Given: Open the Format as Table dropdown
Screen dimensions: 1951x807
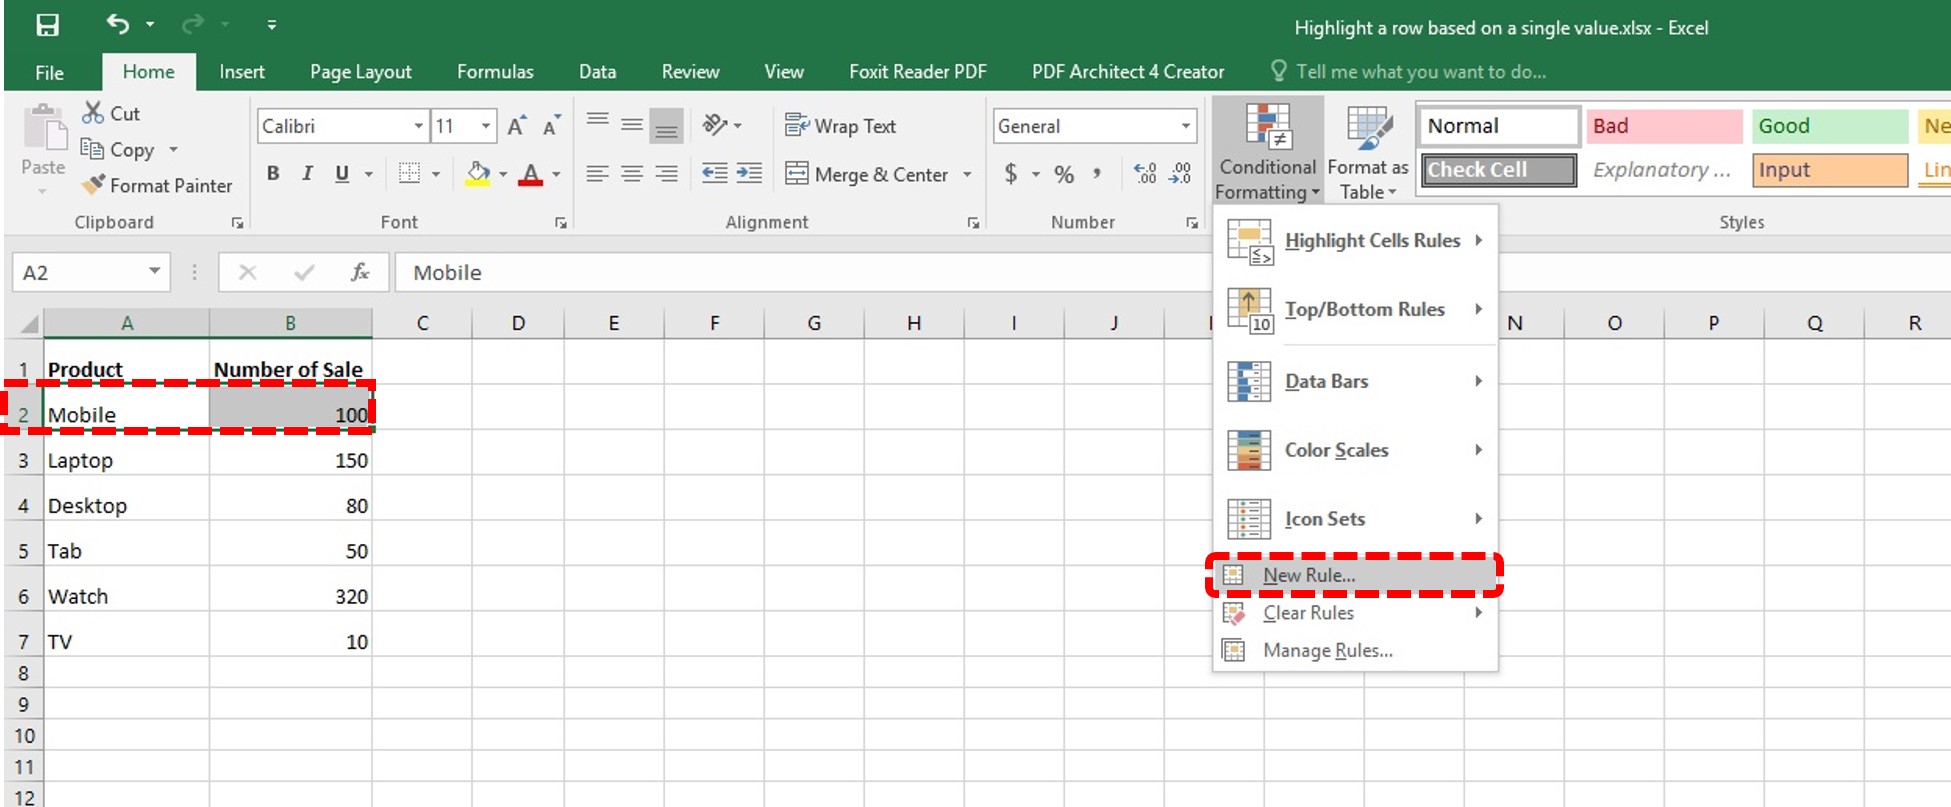Looking at the screenshot, I should tap(1367, 152).
